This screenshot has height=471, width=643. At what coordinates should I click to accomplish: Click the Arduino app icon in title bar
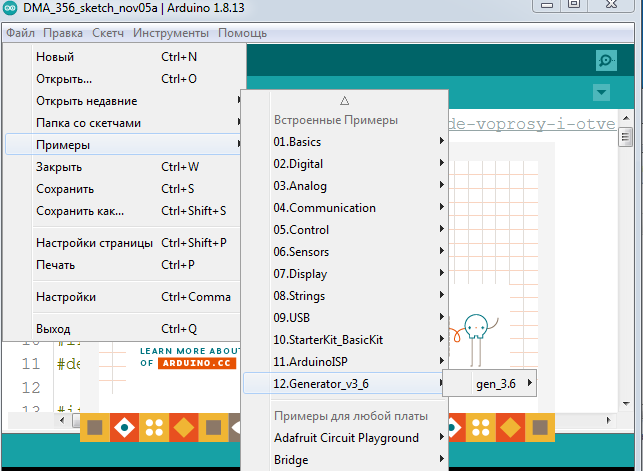[10, 9]
